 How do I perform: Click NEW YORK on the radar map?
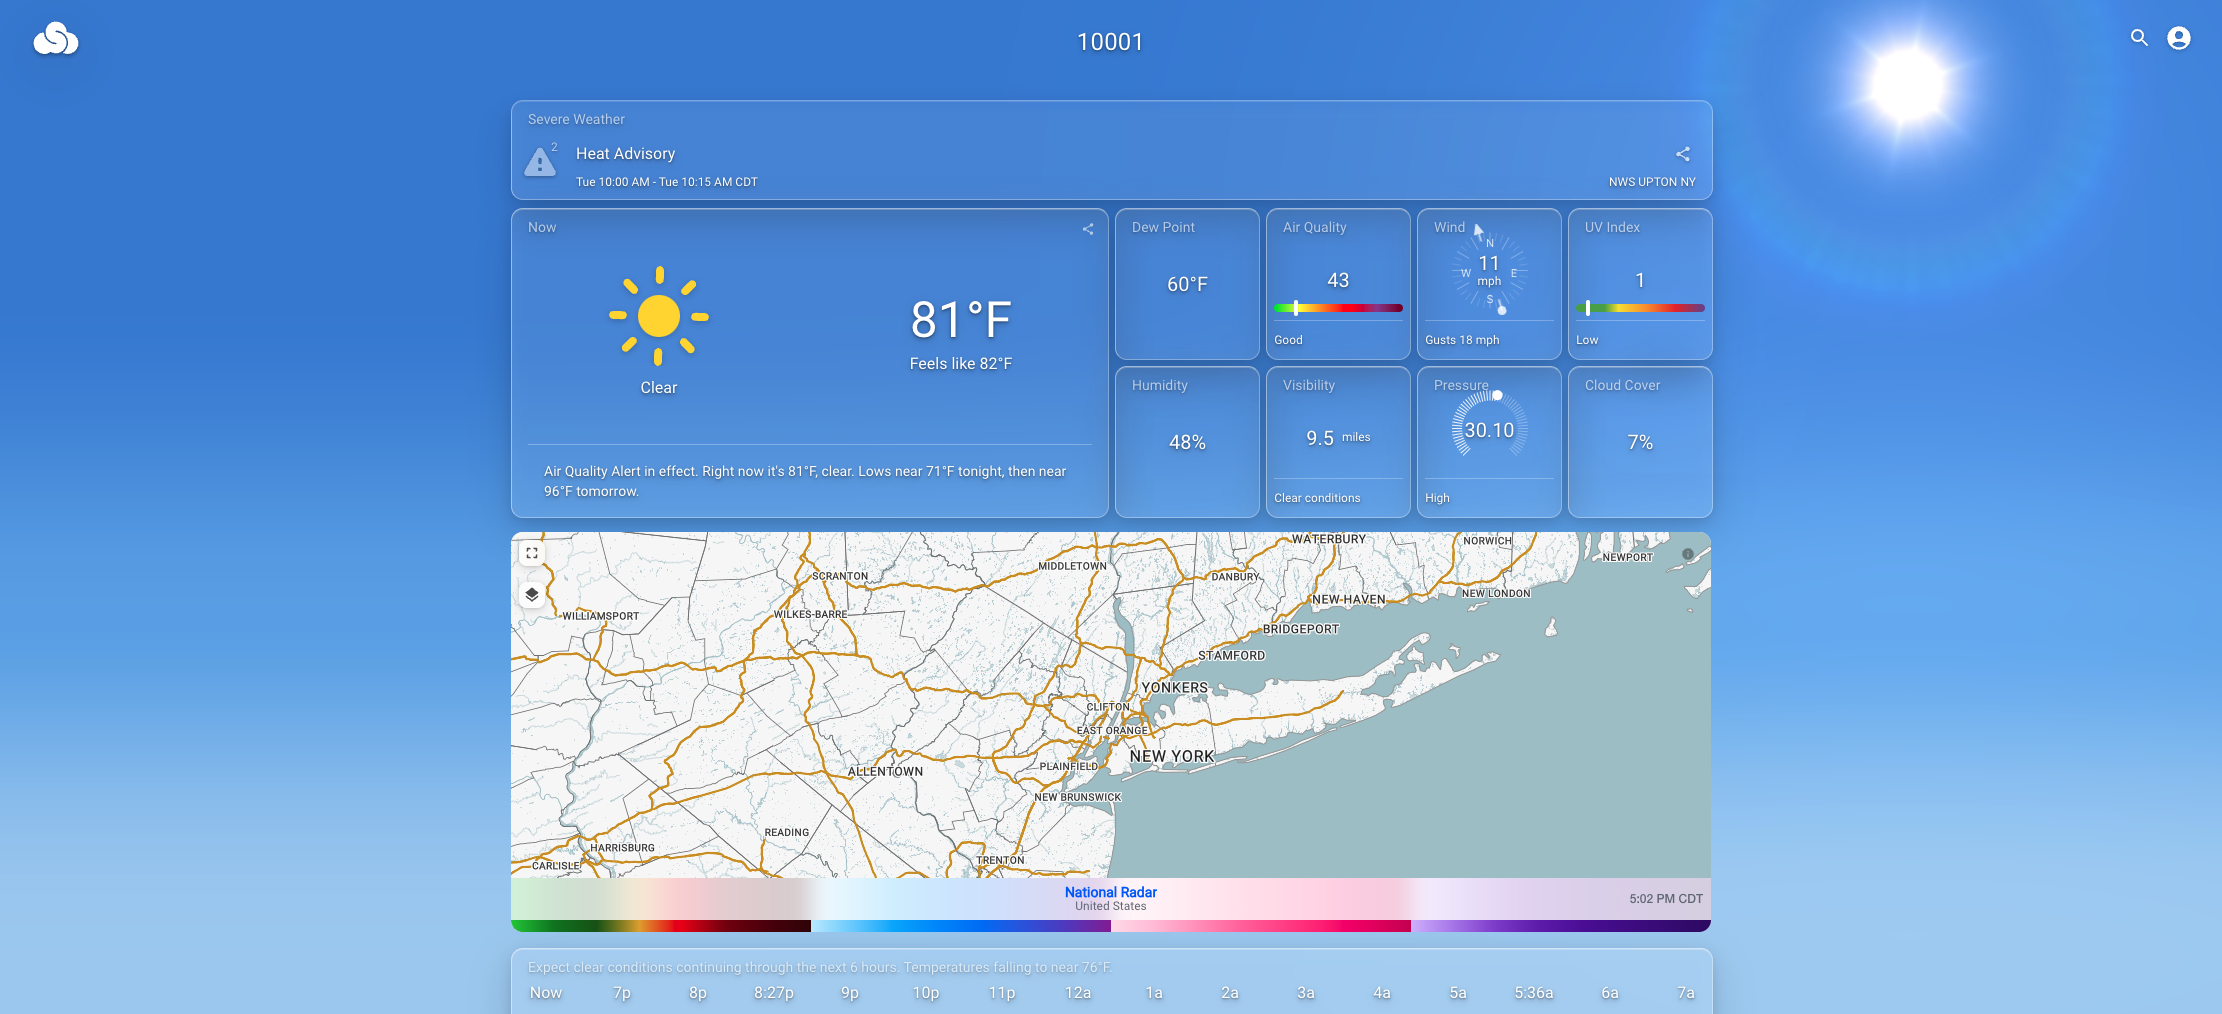tap(1172, 757)
